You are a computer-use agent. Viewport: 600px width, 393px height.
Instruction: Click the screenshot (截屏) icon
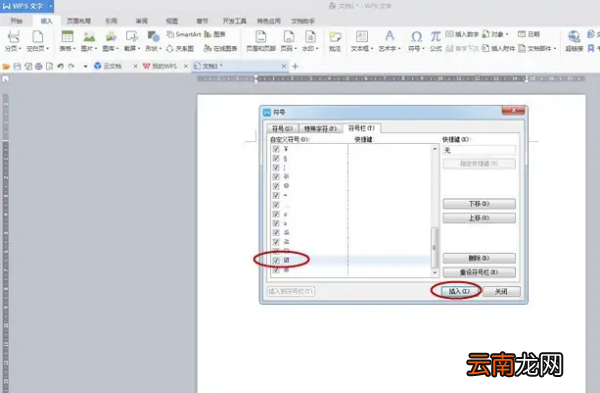[x=132, y=37]
